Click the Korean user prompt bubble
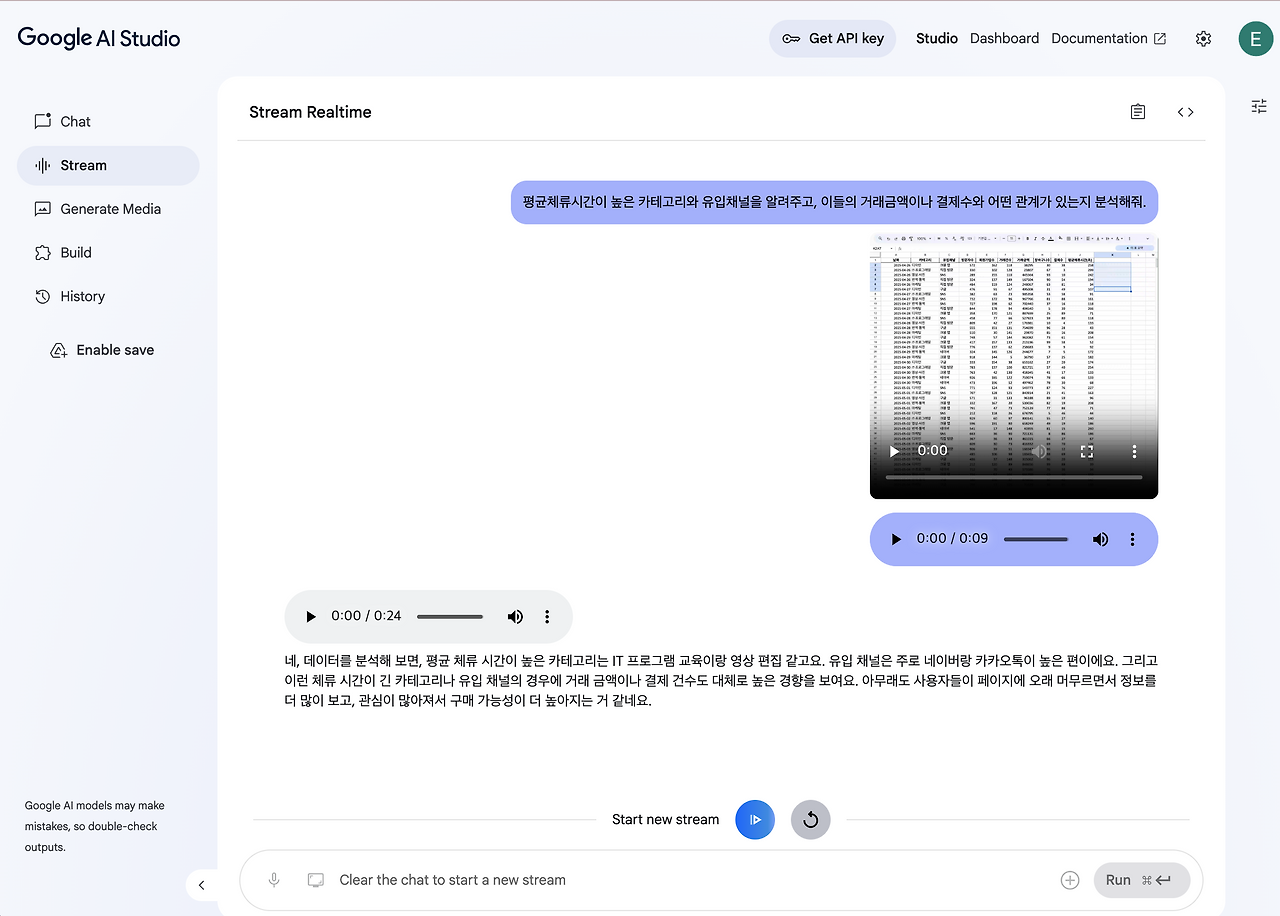Screen dimensions: 1280x916 click(834, 202)
